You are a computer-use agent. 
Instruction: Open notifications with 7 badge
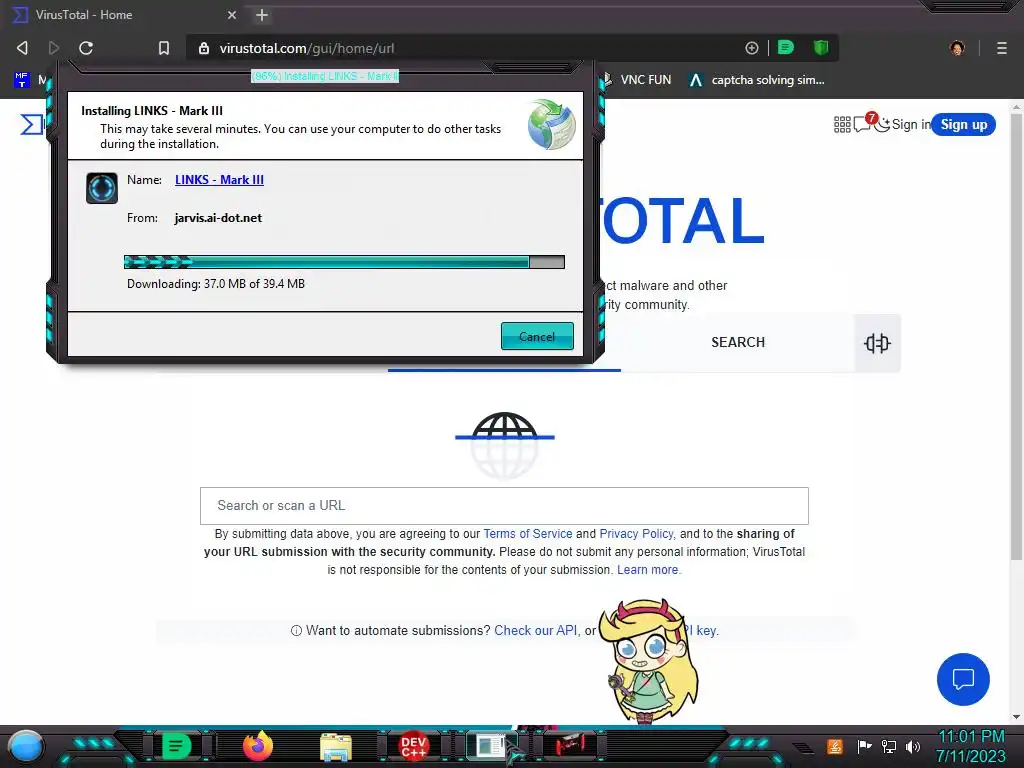pos(863,123)
